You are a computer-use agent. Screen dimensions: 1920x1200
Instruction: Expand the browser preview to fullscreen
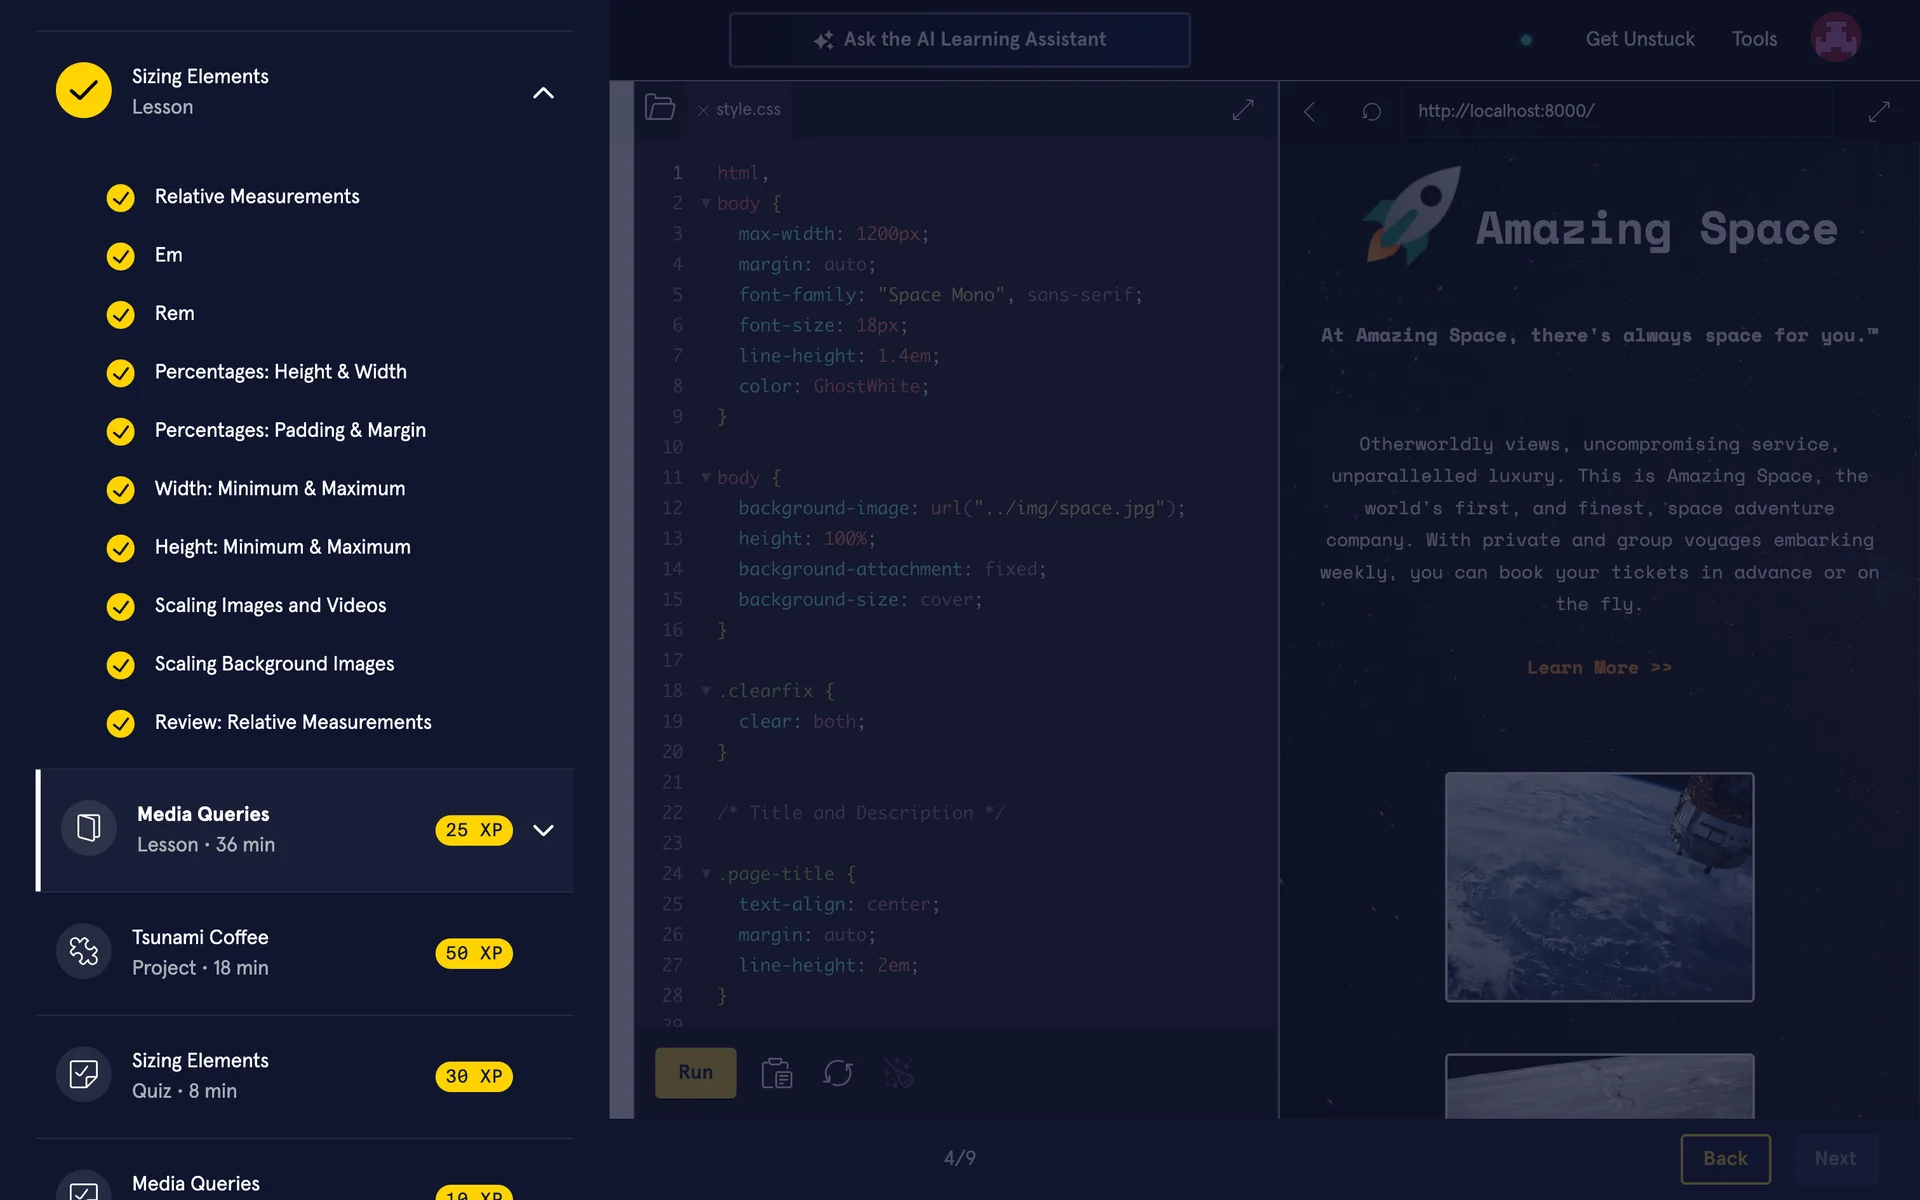point(1879,111)
